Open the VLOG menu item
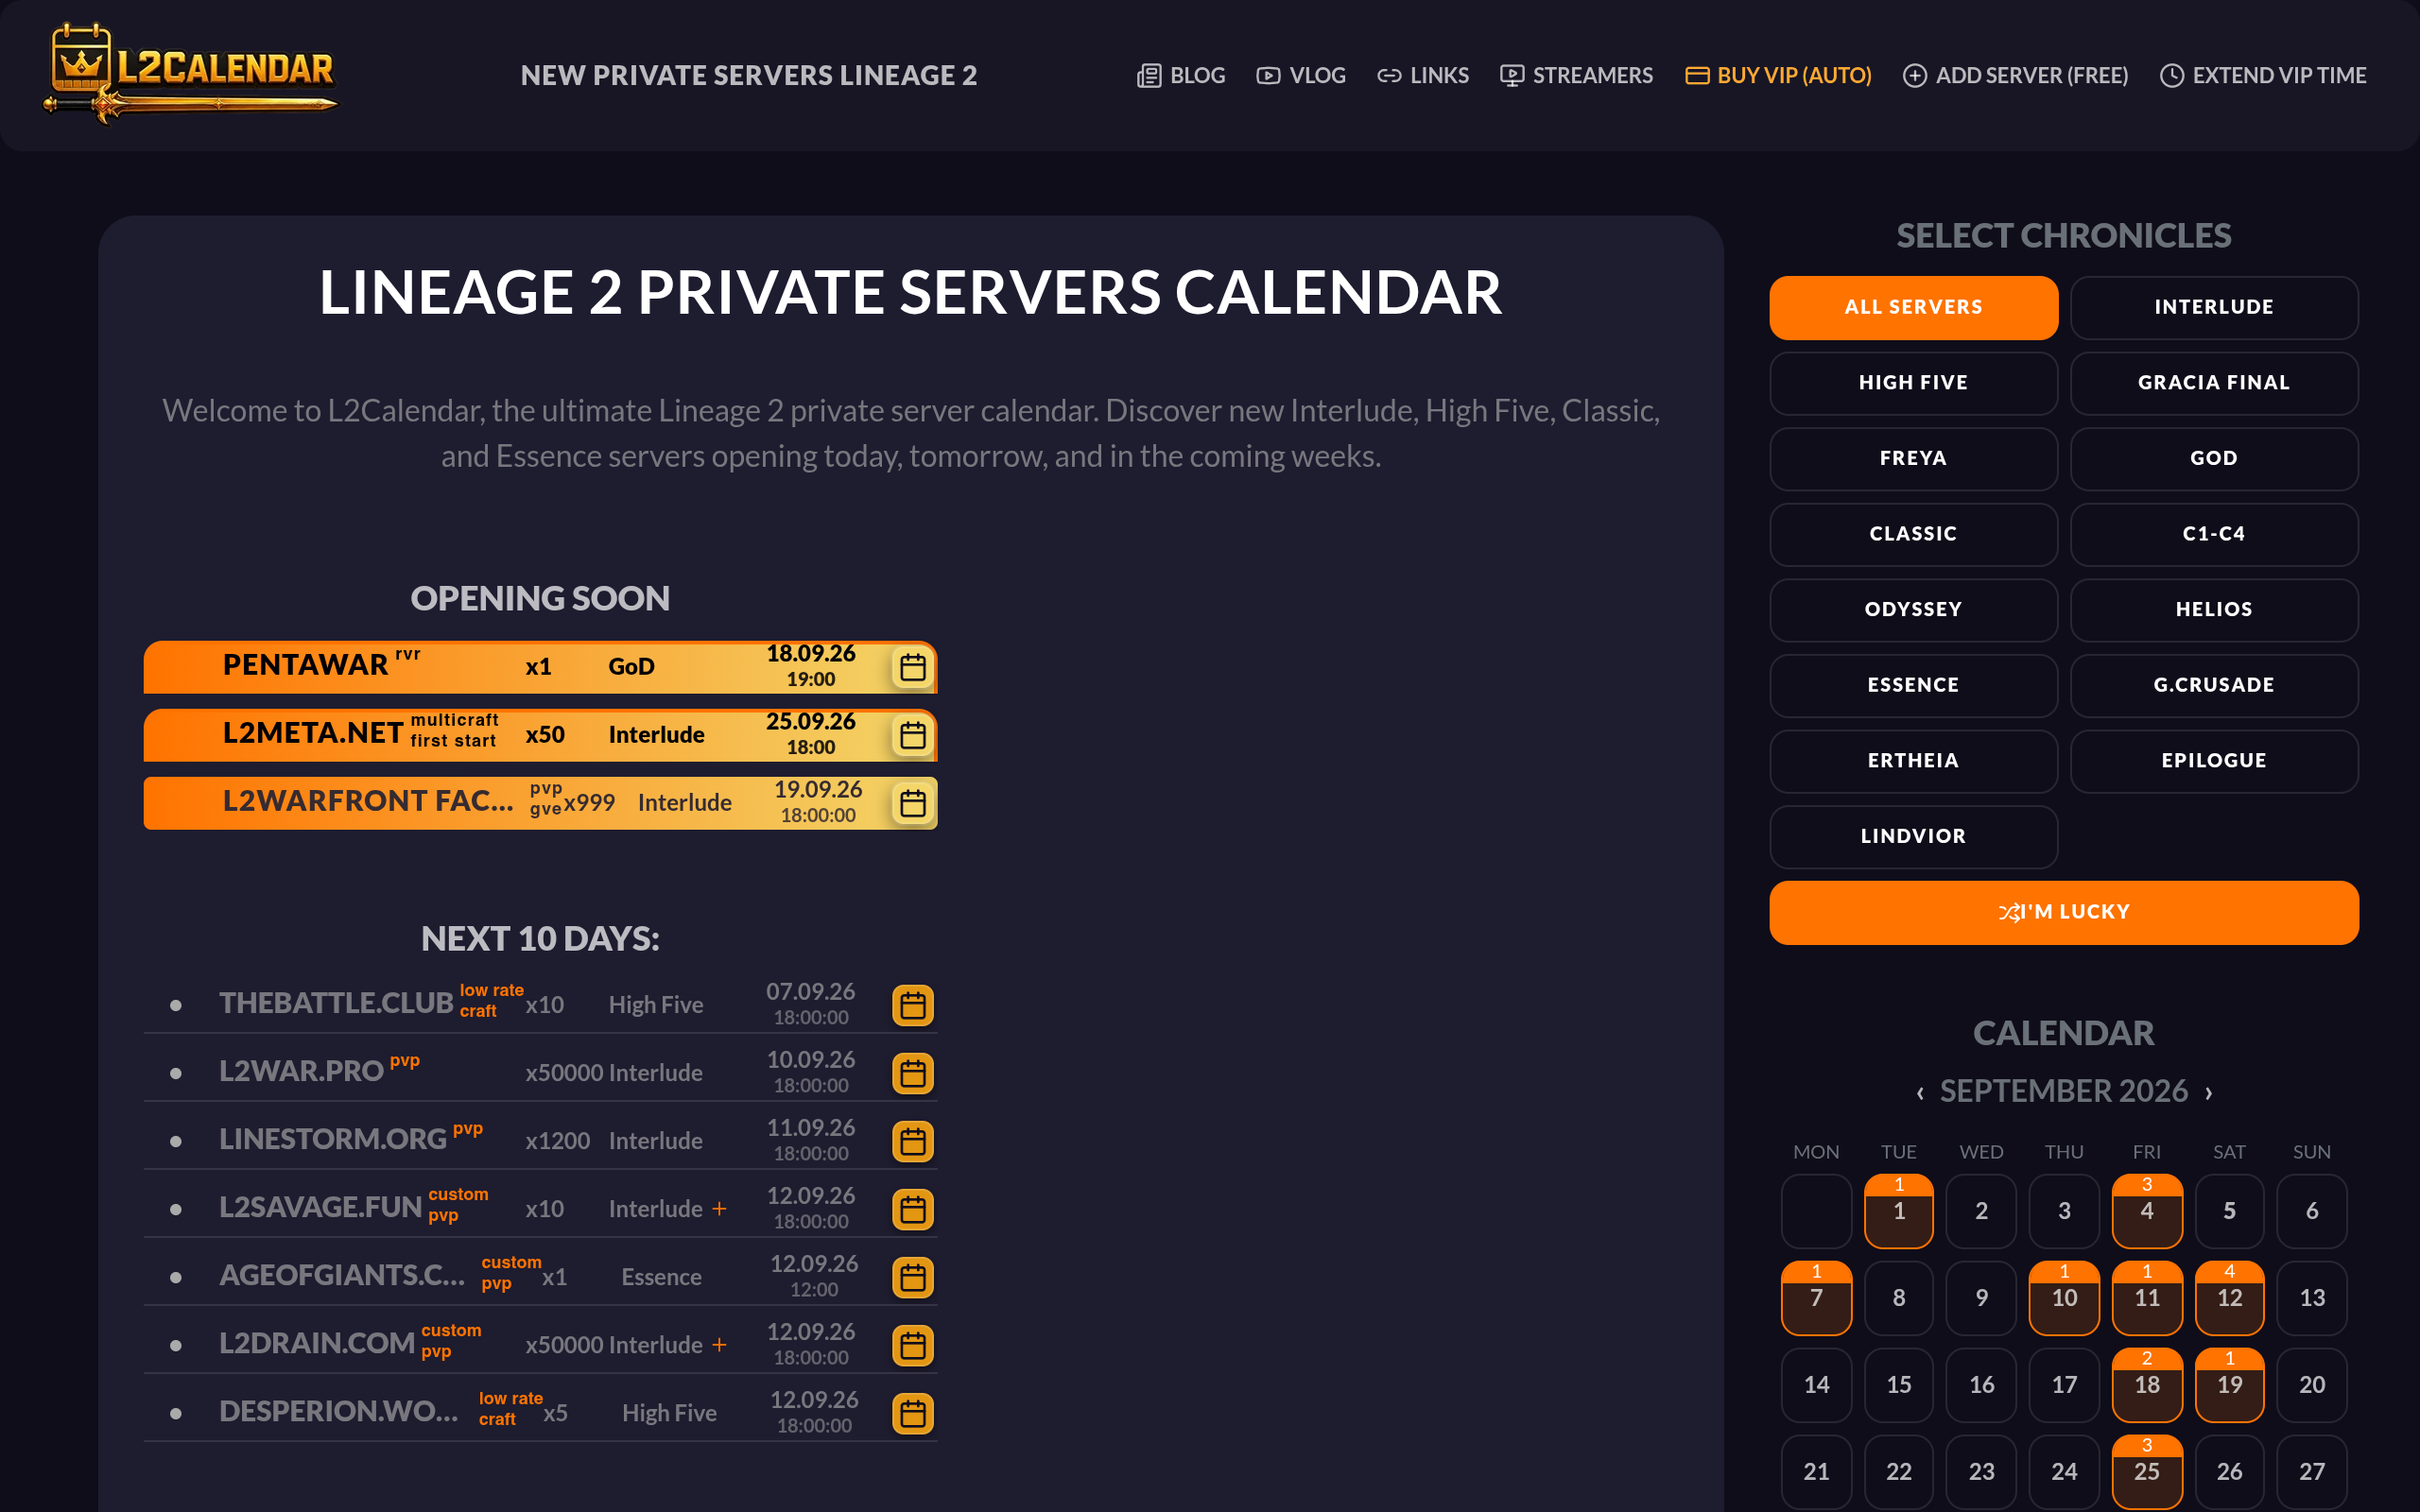2420x1512 pixels. click(x=1301, y=75)
